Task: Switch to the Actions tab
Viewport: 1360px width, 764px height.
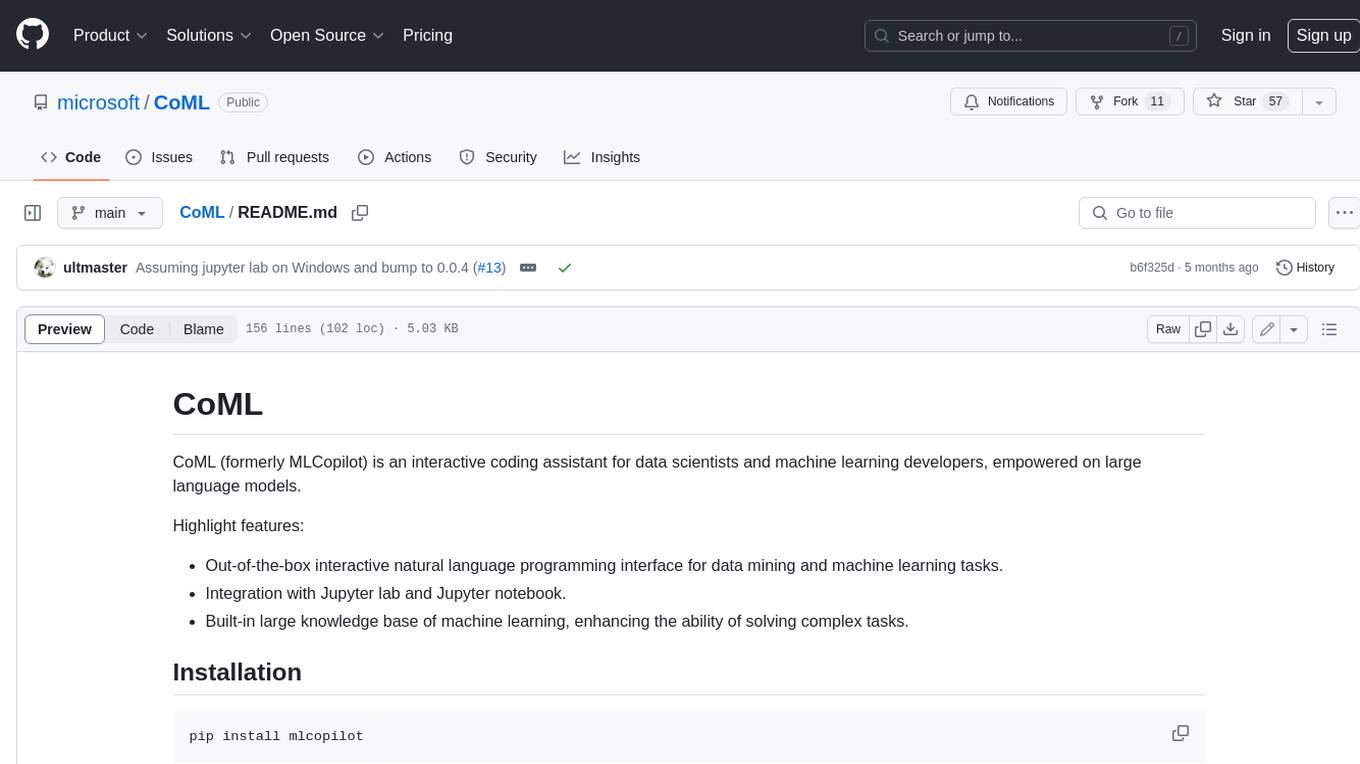Action: [395, 157]
